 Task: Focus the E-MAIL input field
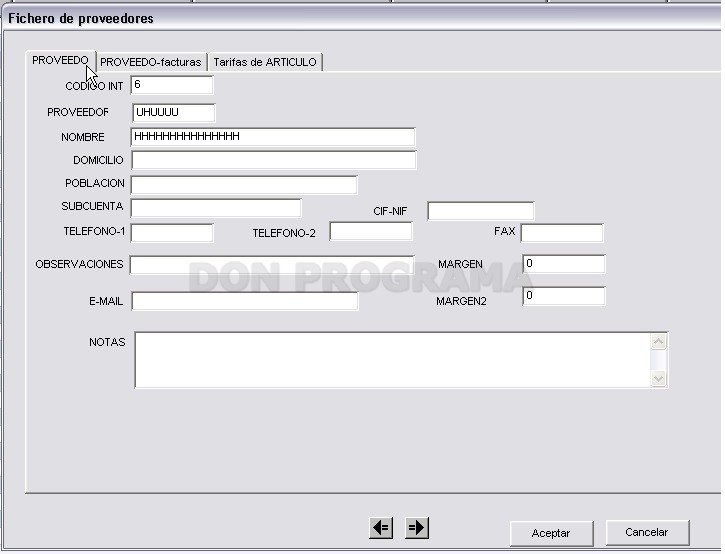[245, 301]
